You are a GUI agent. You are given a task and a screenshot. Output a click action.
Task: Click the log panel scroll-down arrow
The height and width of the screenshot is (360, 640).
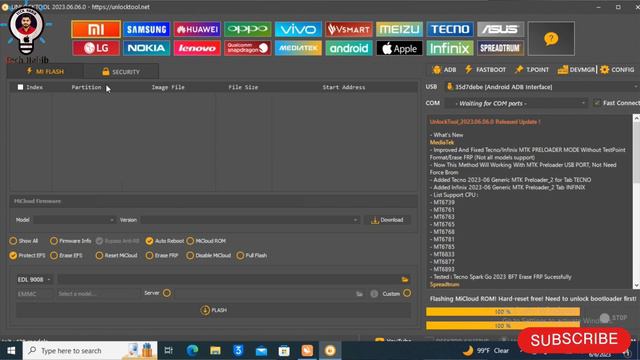tap(636, 285)
